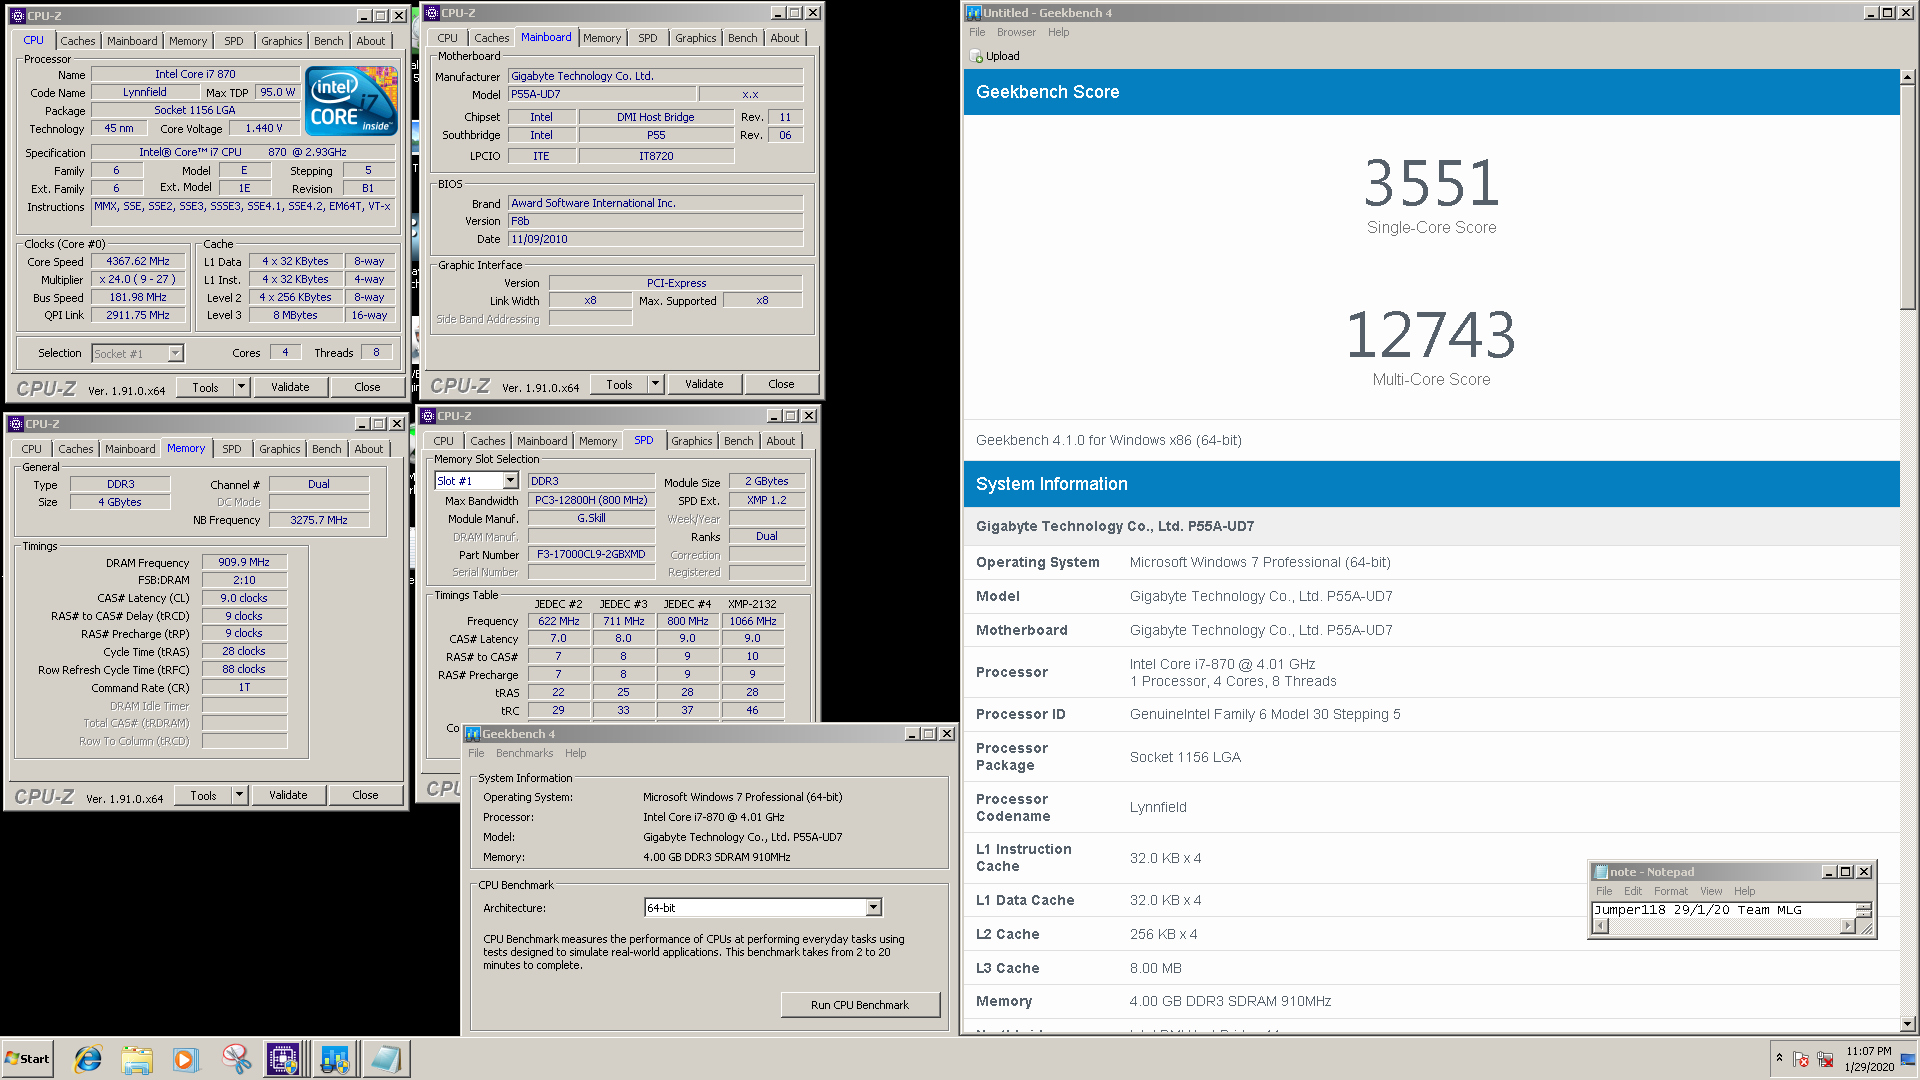The height and width of the screenshot is (1080, 1920).
Task: Open the Architecture 64-bit dropdown
Action: (x=873, y=908)
